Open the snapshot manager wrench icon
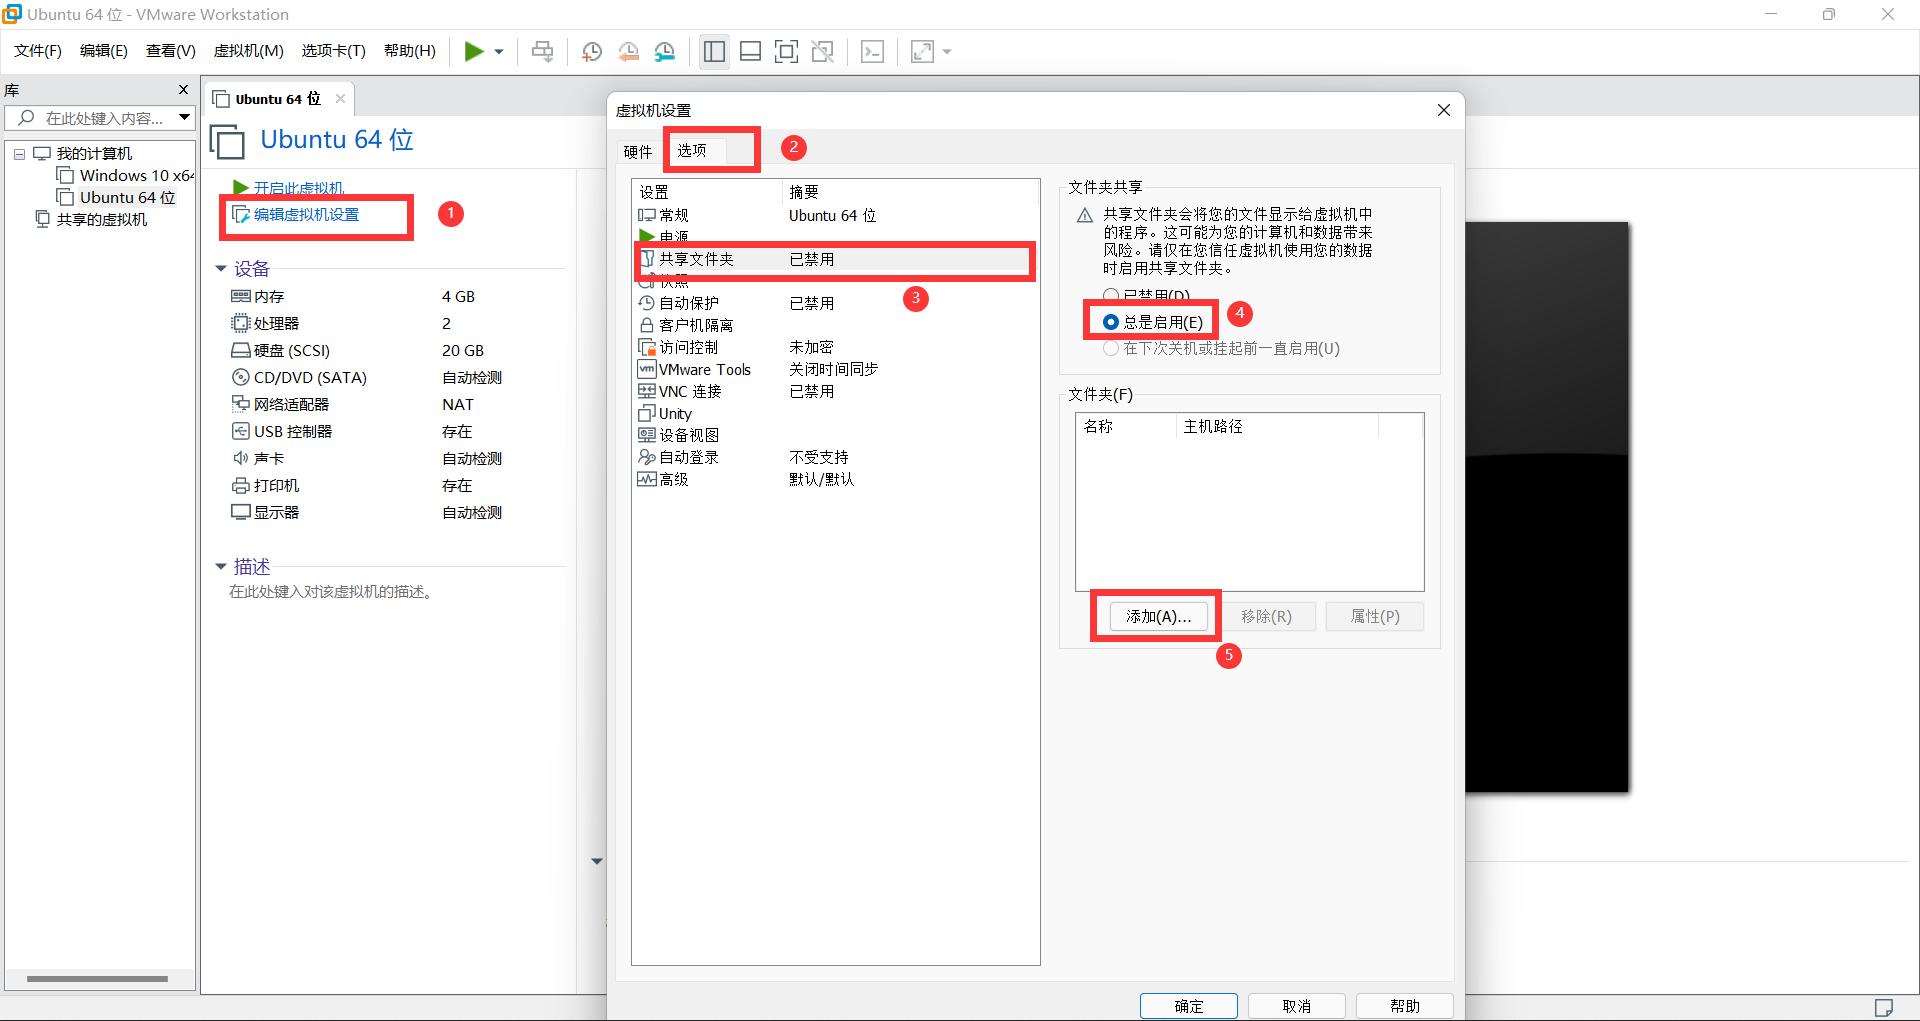Image resolution: width=1920 pixels, height=1021 pixels. pos(665,51)
